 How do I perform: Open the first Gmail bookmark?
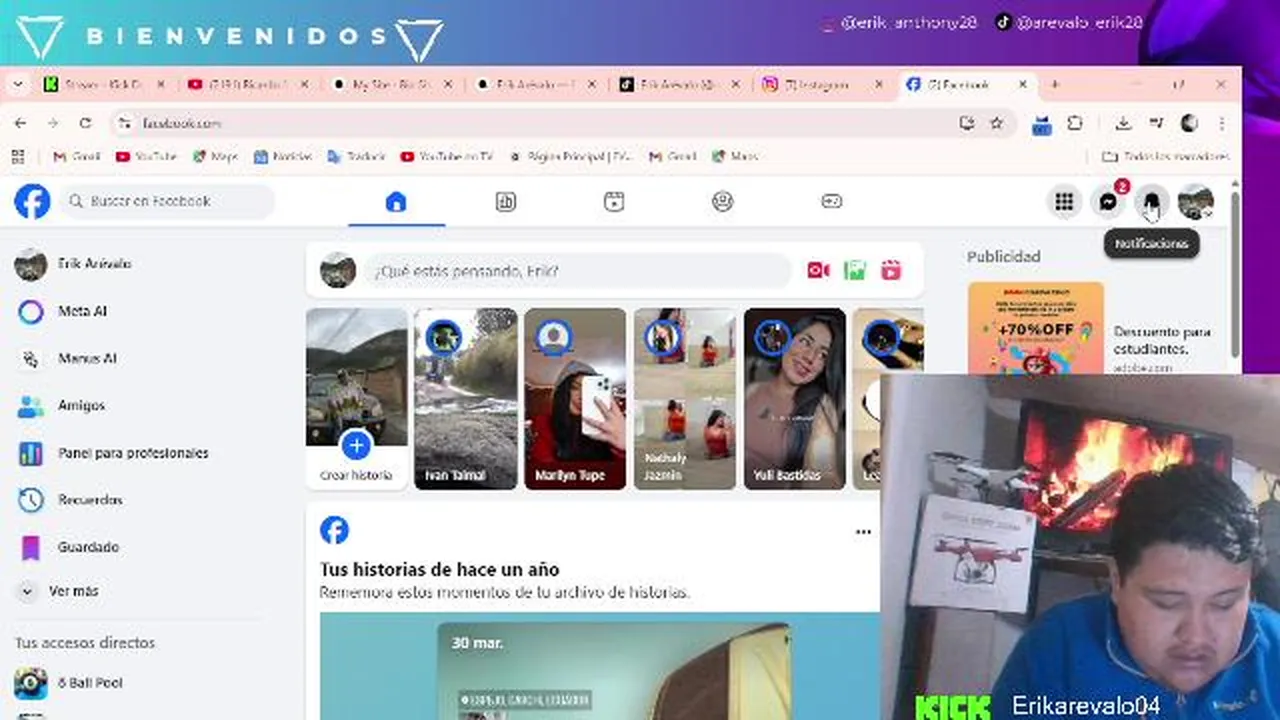click(x=76, y=157)
